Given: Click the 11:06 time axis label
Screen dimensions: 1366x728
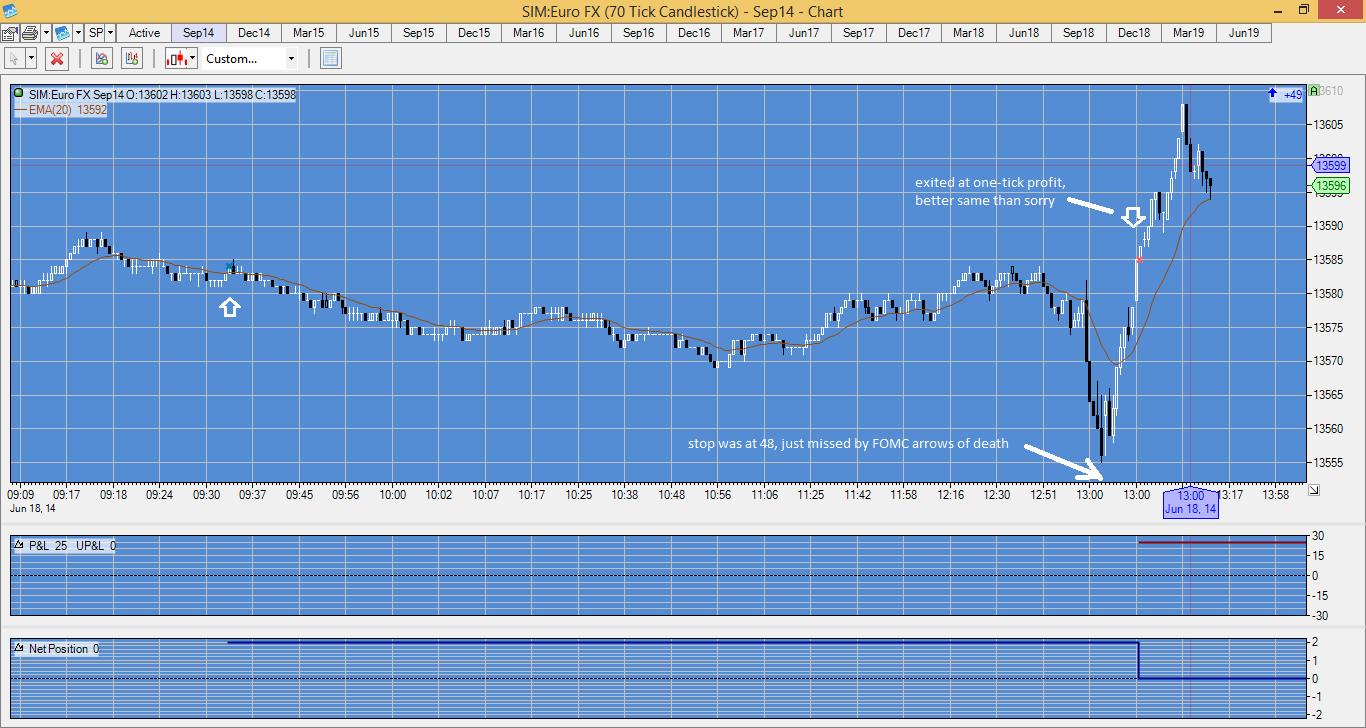Looking at the screenshot, I should pos(765,495).
